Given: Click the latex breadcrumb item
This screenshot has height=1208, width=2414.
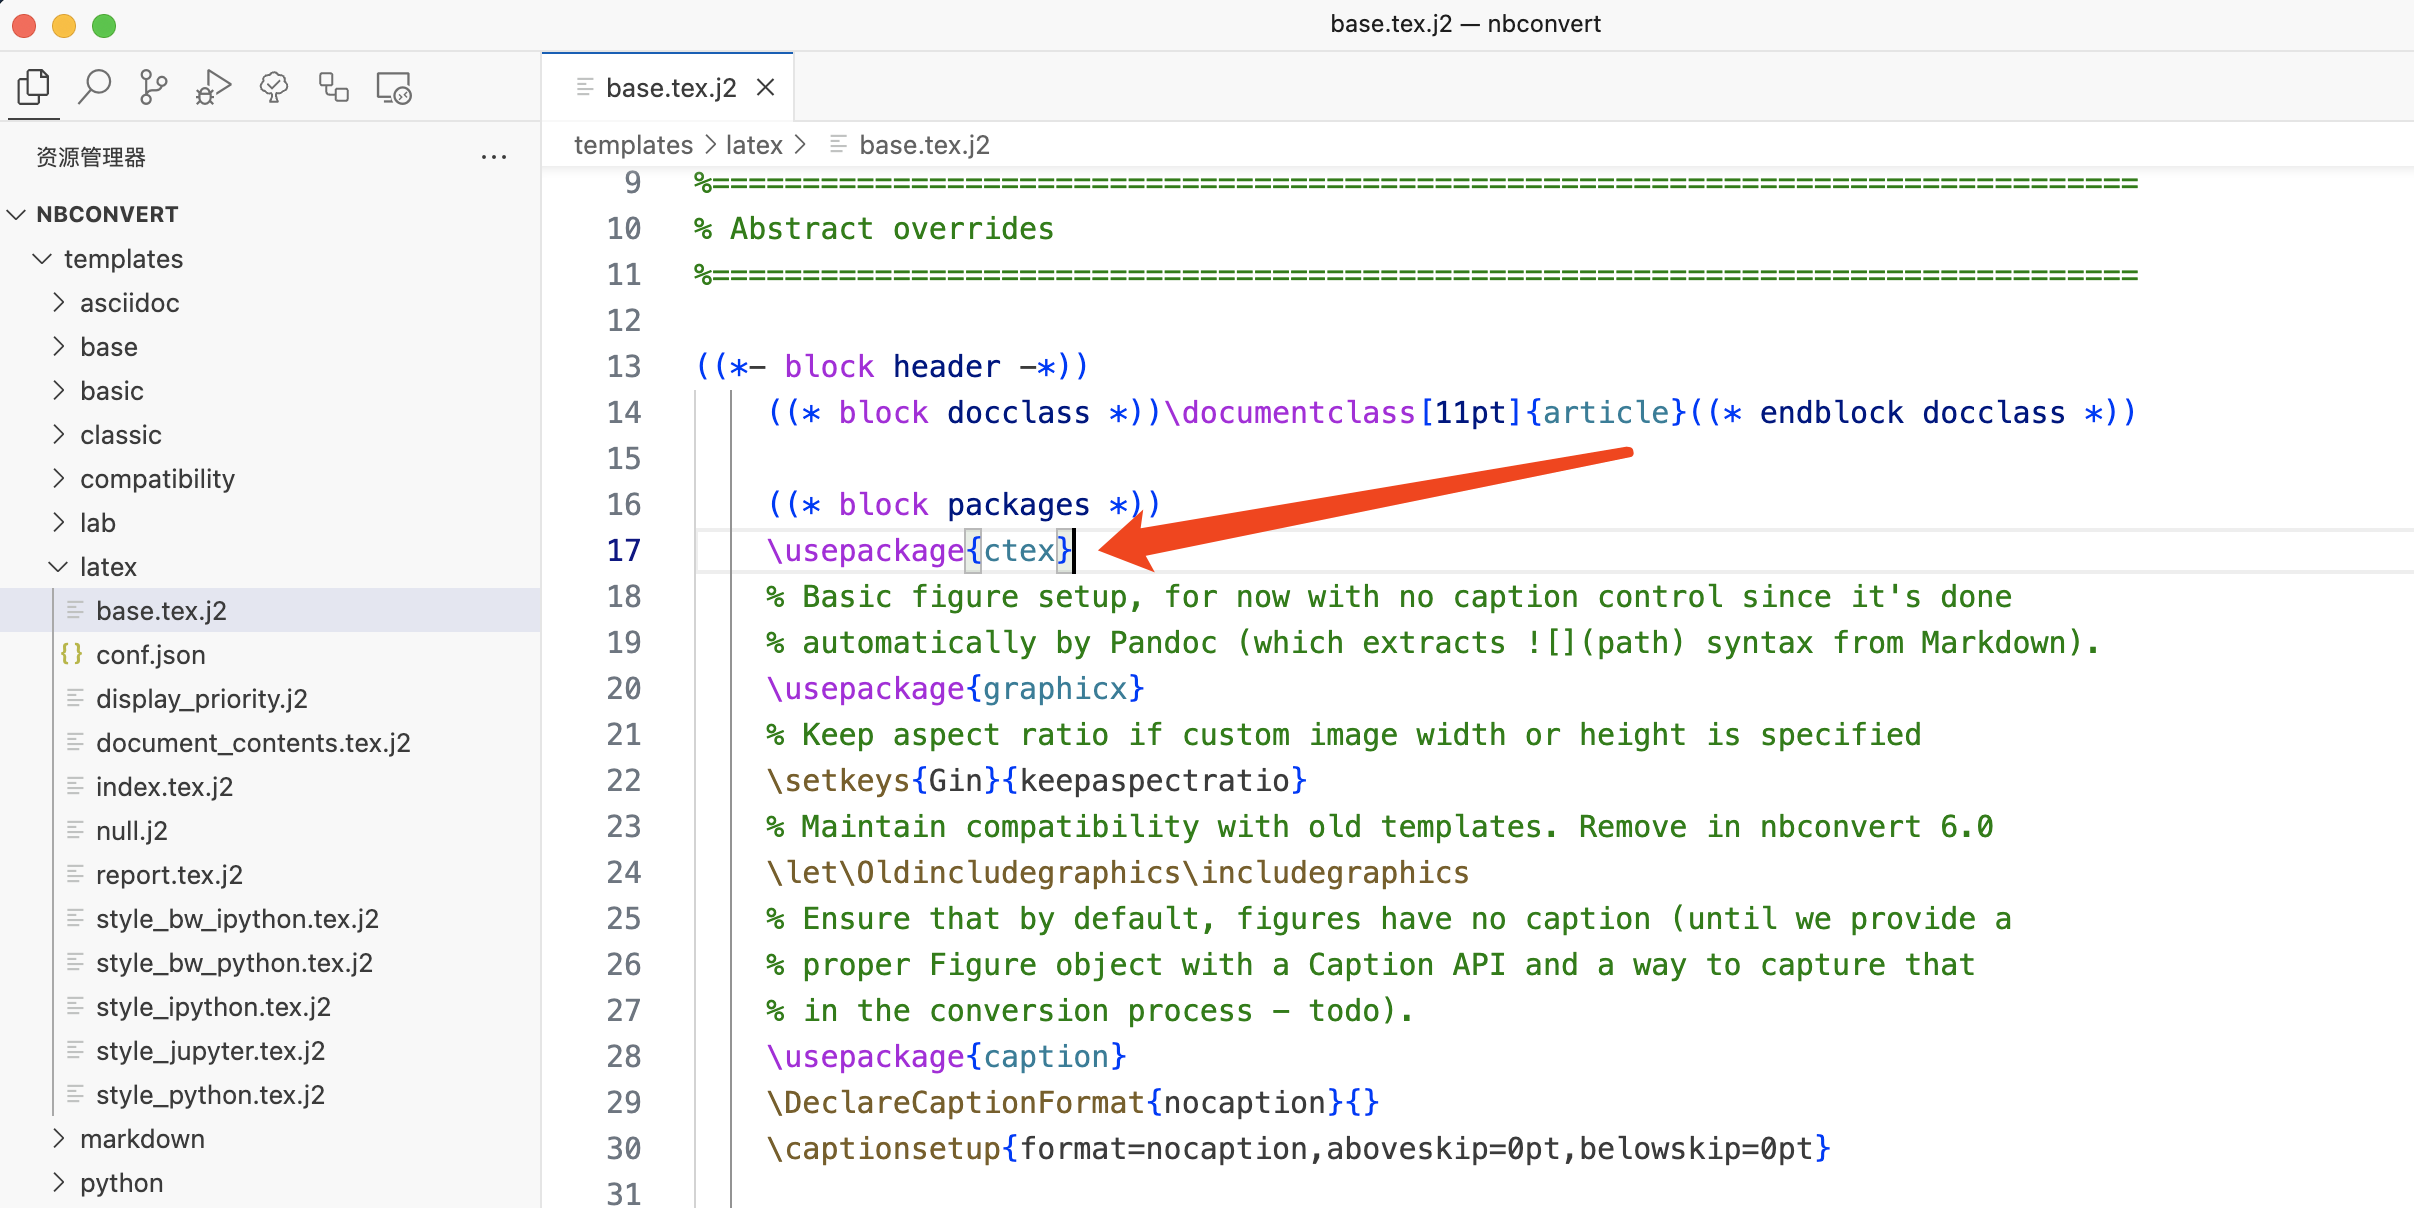Looking at the screenshot, I should pyautogui.click(x=754, y=145).
